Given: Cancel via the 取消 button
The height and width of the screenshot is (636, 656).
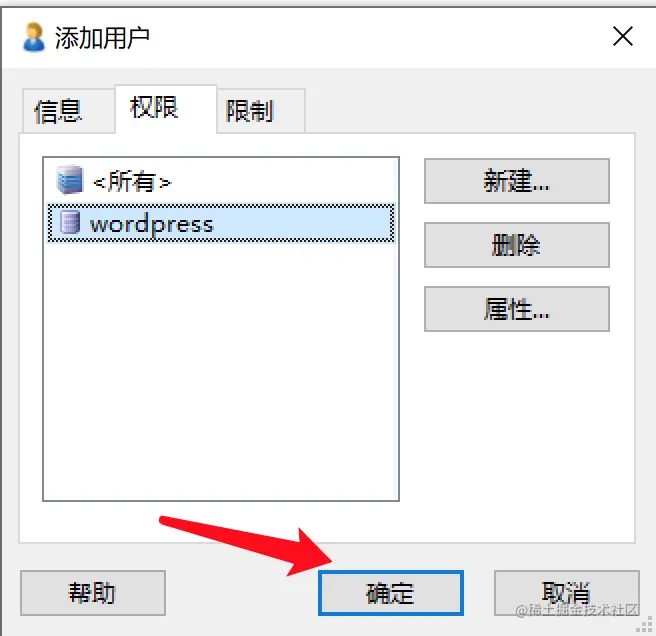Looking at the screenshot, I should [566, 592].
